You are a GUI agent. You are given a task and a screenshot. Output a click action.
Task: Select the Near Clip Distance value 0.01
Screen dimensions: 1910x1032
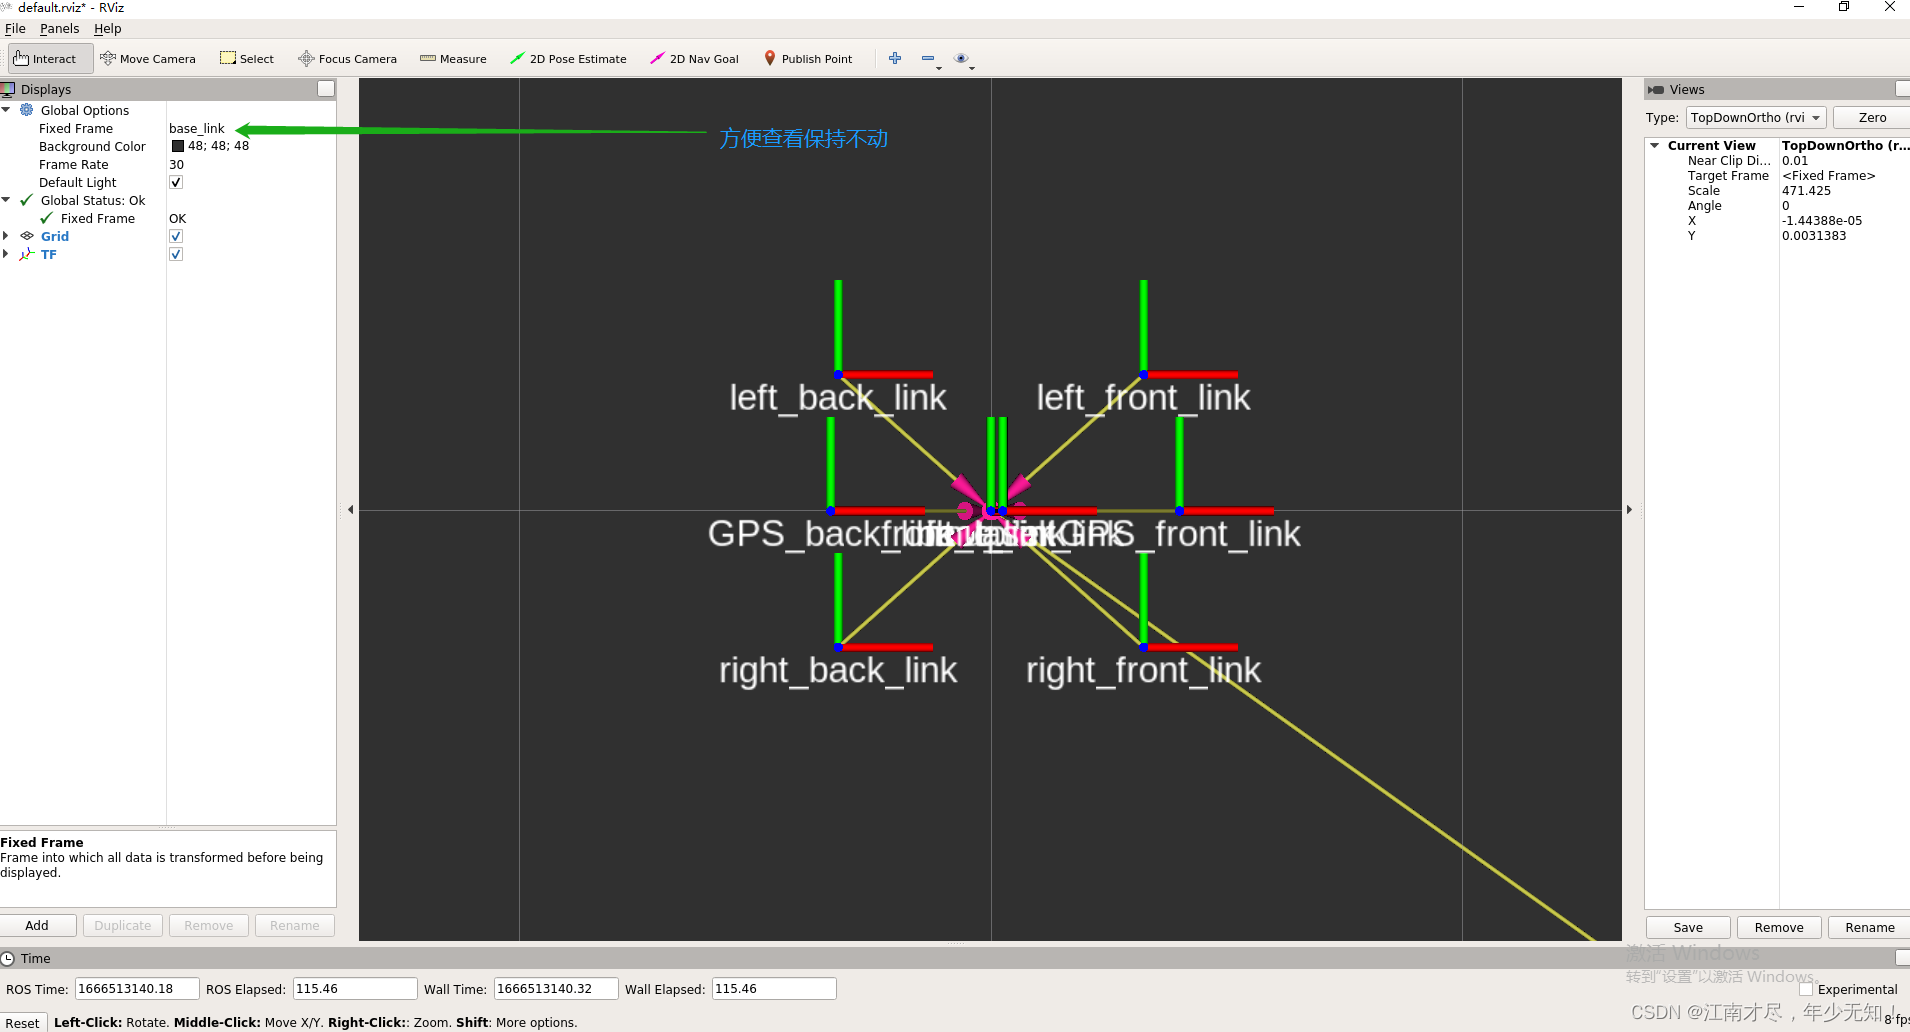[1795, 160]
